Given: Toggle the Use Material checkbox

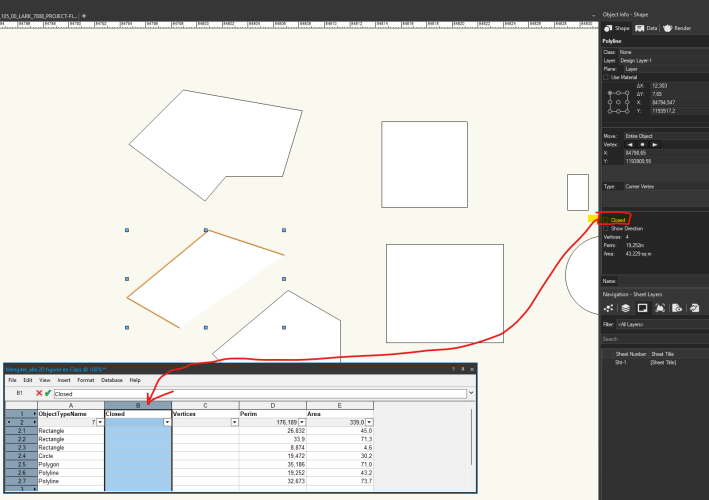Looking at the screenshot, I should 605,77.
